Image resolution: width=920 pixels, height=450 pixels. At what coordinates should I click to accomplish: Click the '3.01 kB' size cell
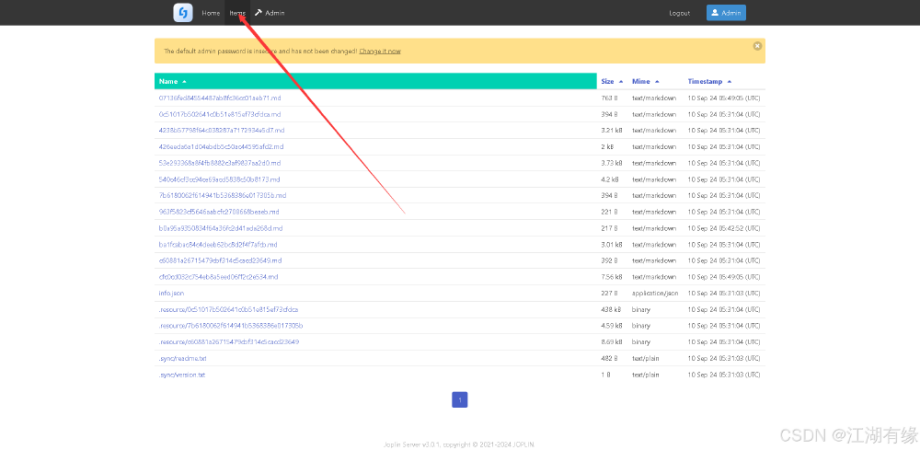[x=611, y=244]
